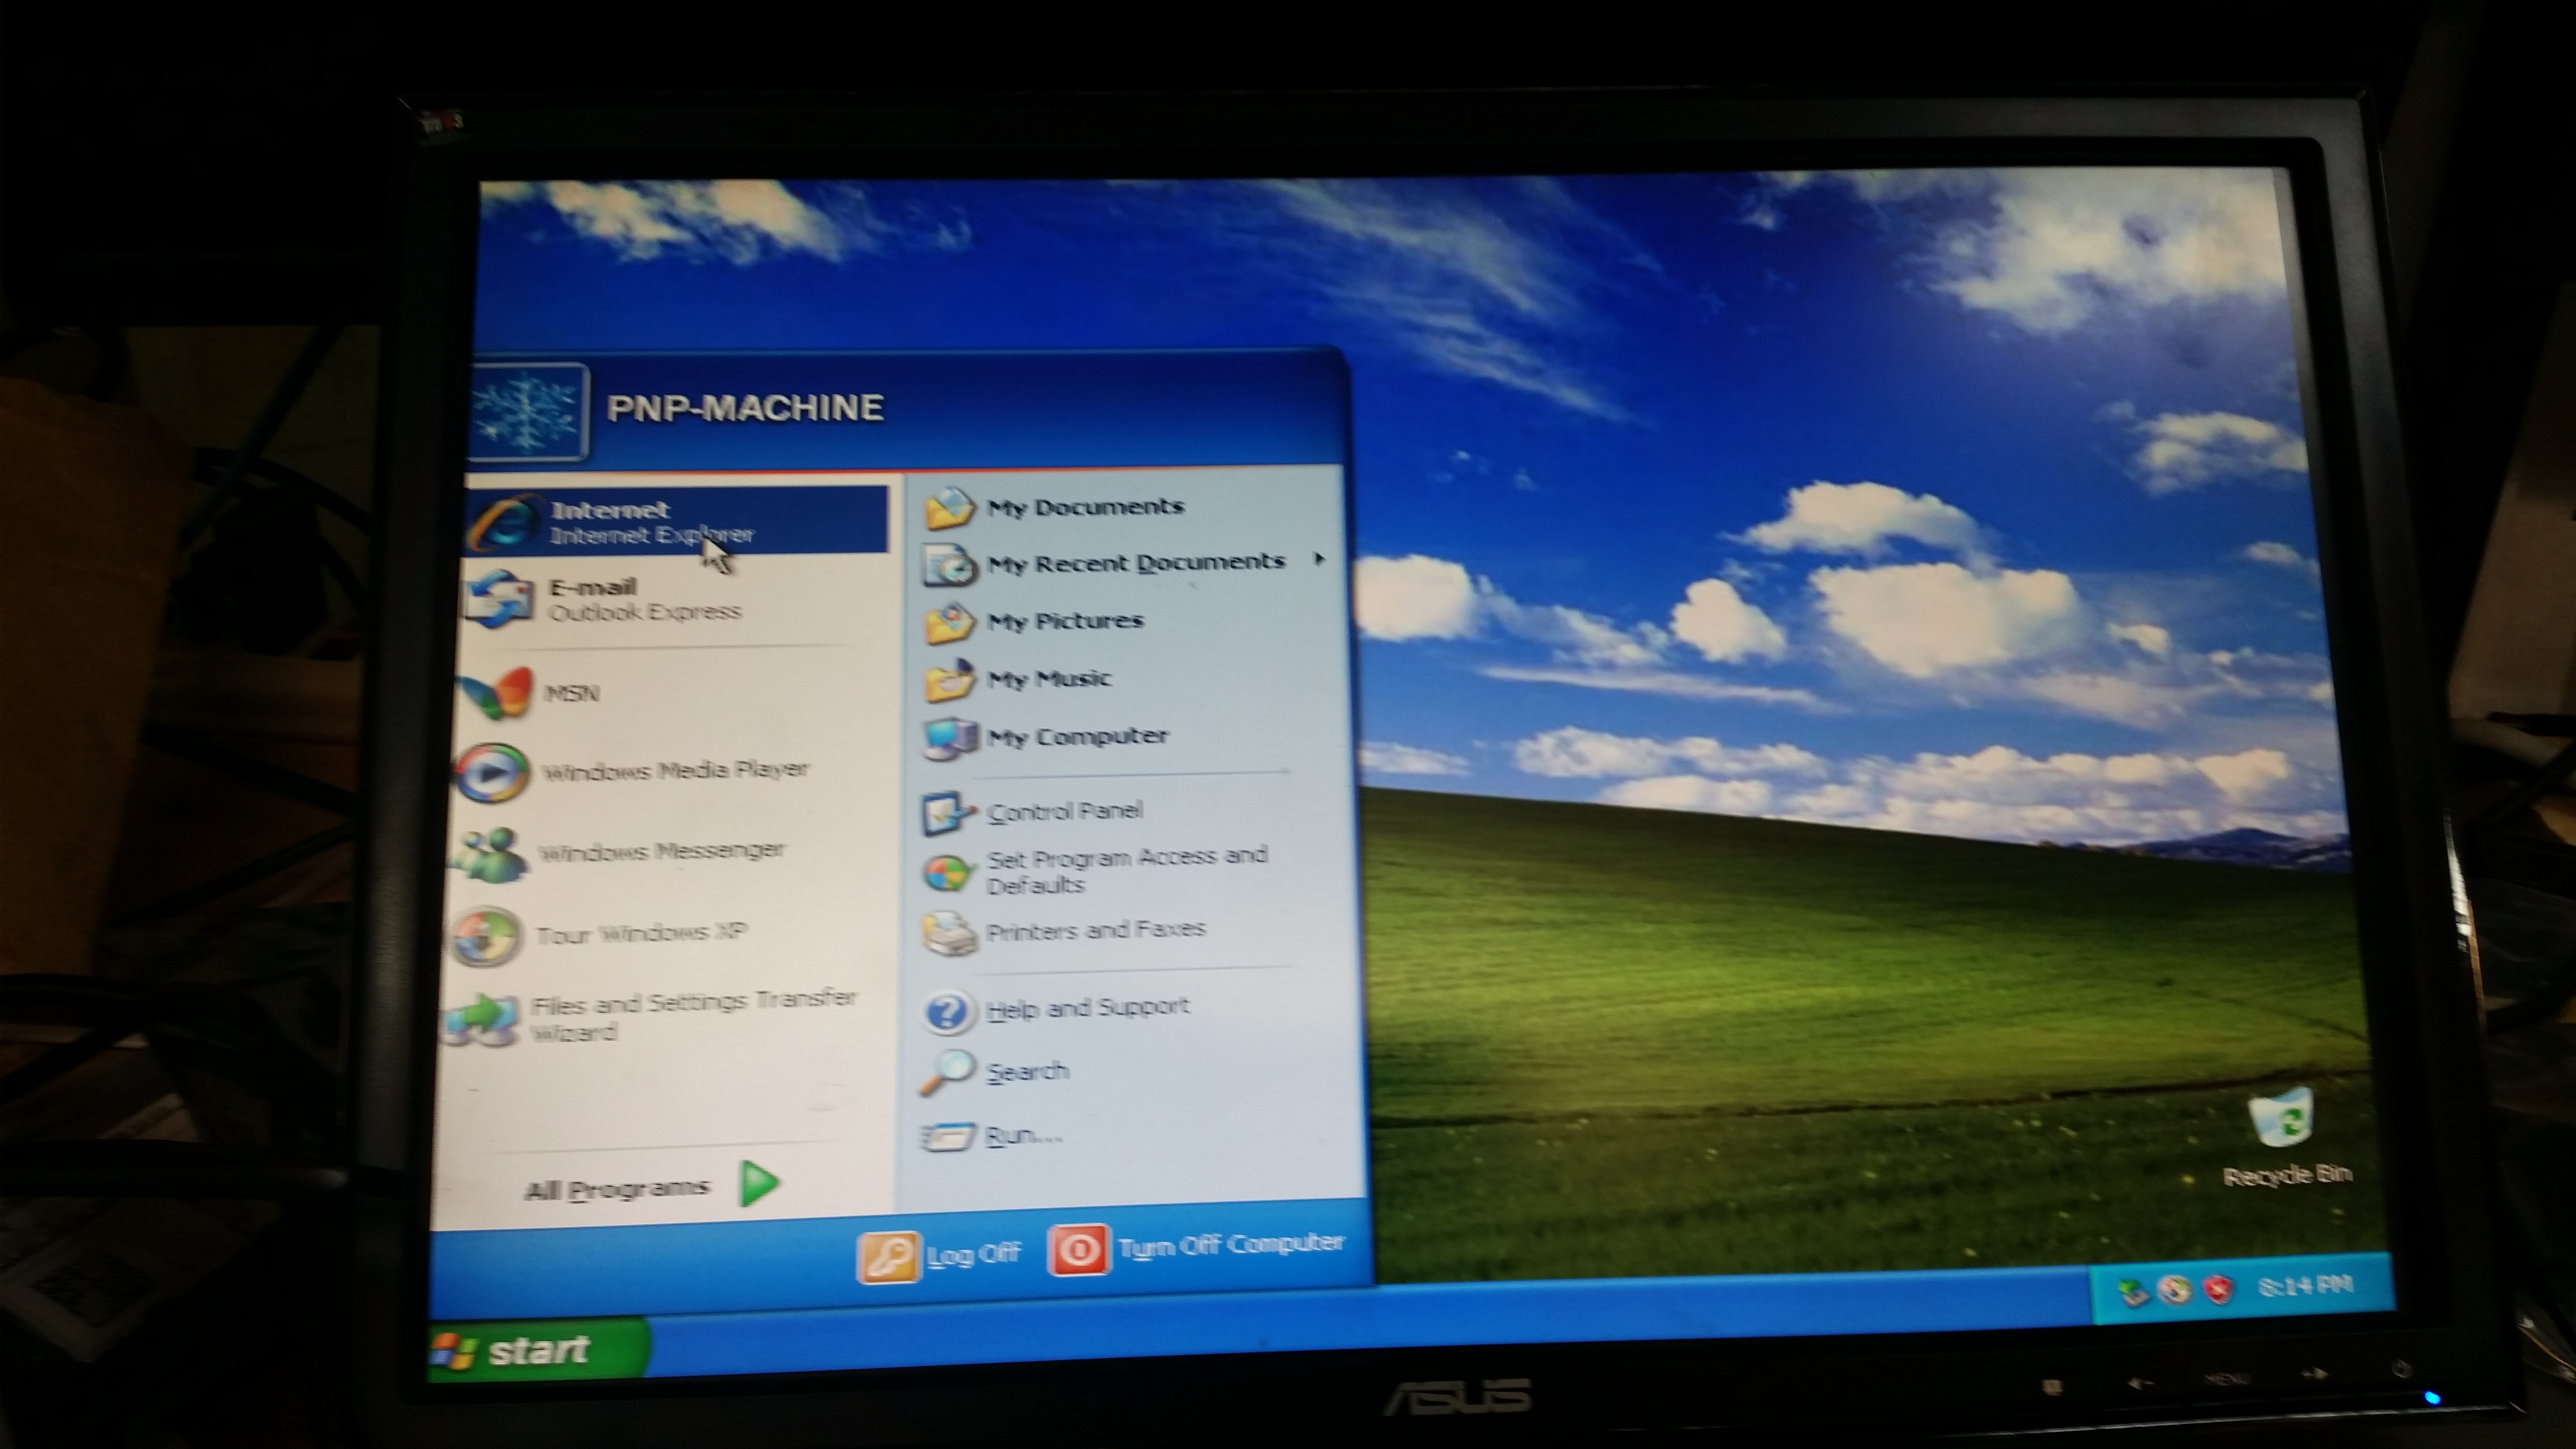The width and height of the screenshot is (2576, 1449).
Task: Click the My Recent Documents icon
Action: (x=949, y=566)
